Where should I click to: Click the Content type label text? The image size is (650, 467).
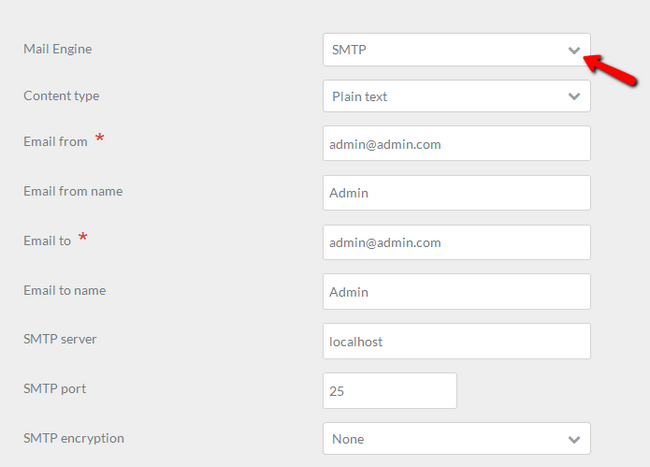coord(61,97)
